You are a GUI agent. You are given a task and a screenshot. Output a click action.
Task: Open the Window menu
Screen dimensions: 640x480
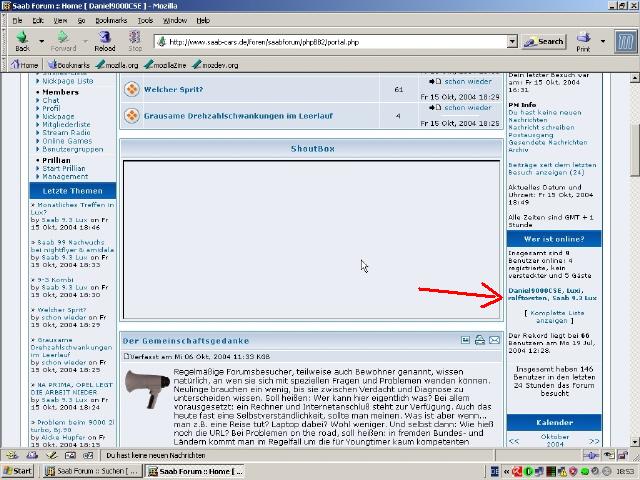(x=175, y=20)
